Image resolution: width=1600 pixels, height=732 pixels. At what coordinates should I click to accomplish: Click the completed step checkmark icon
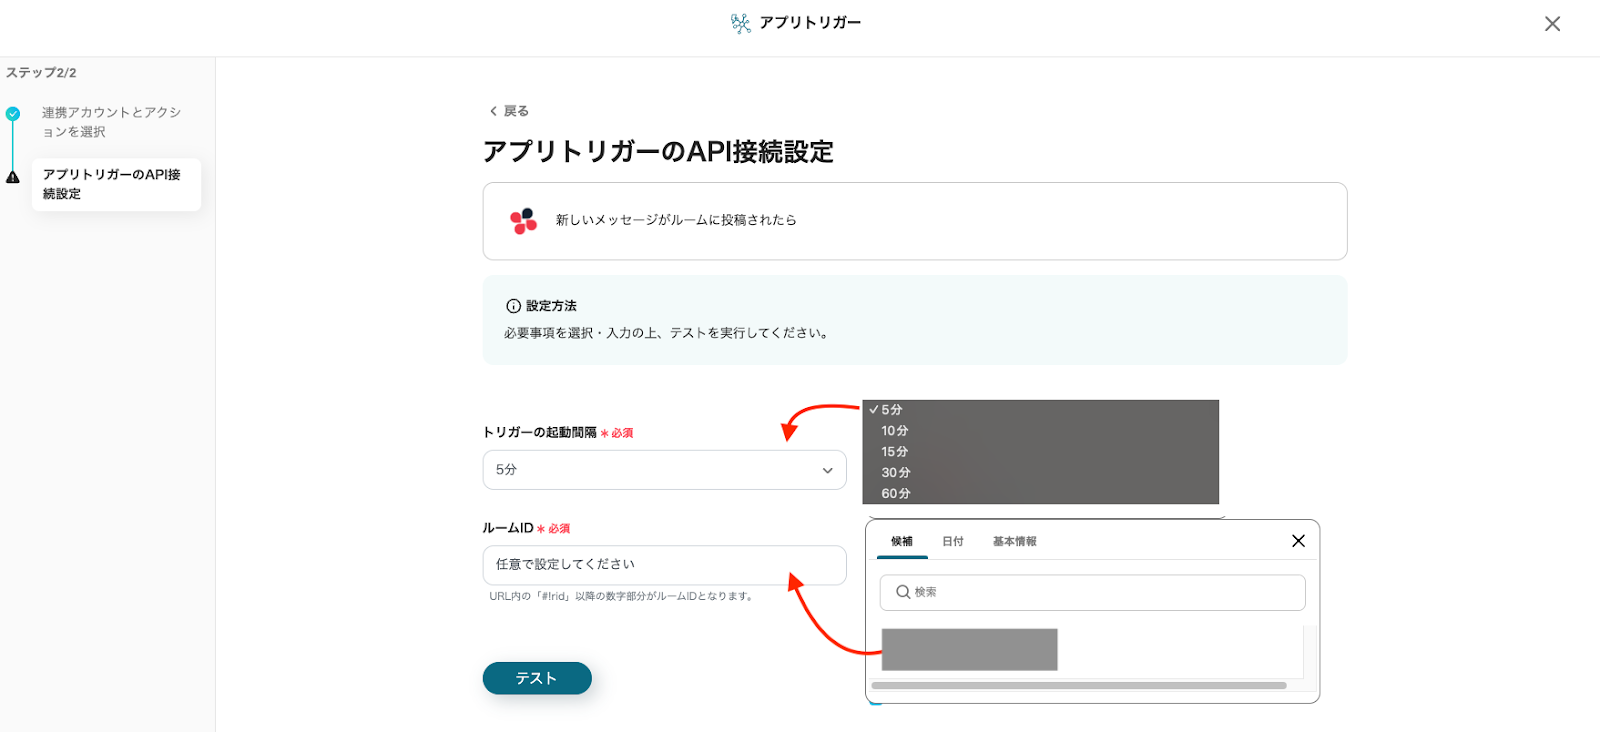[13, 114]
